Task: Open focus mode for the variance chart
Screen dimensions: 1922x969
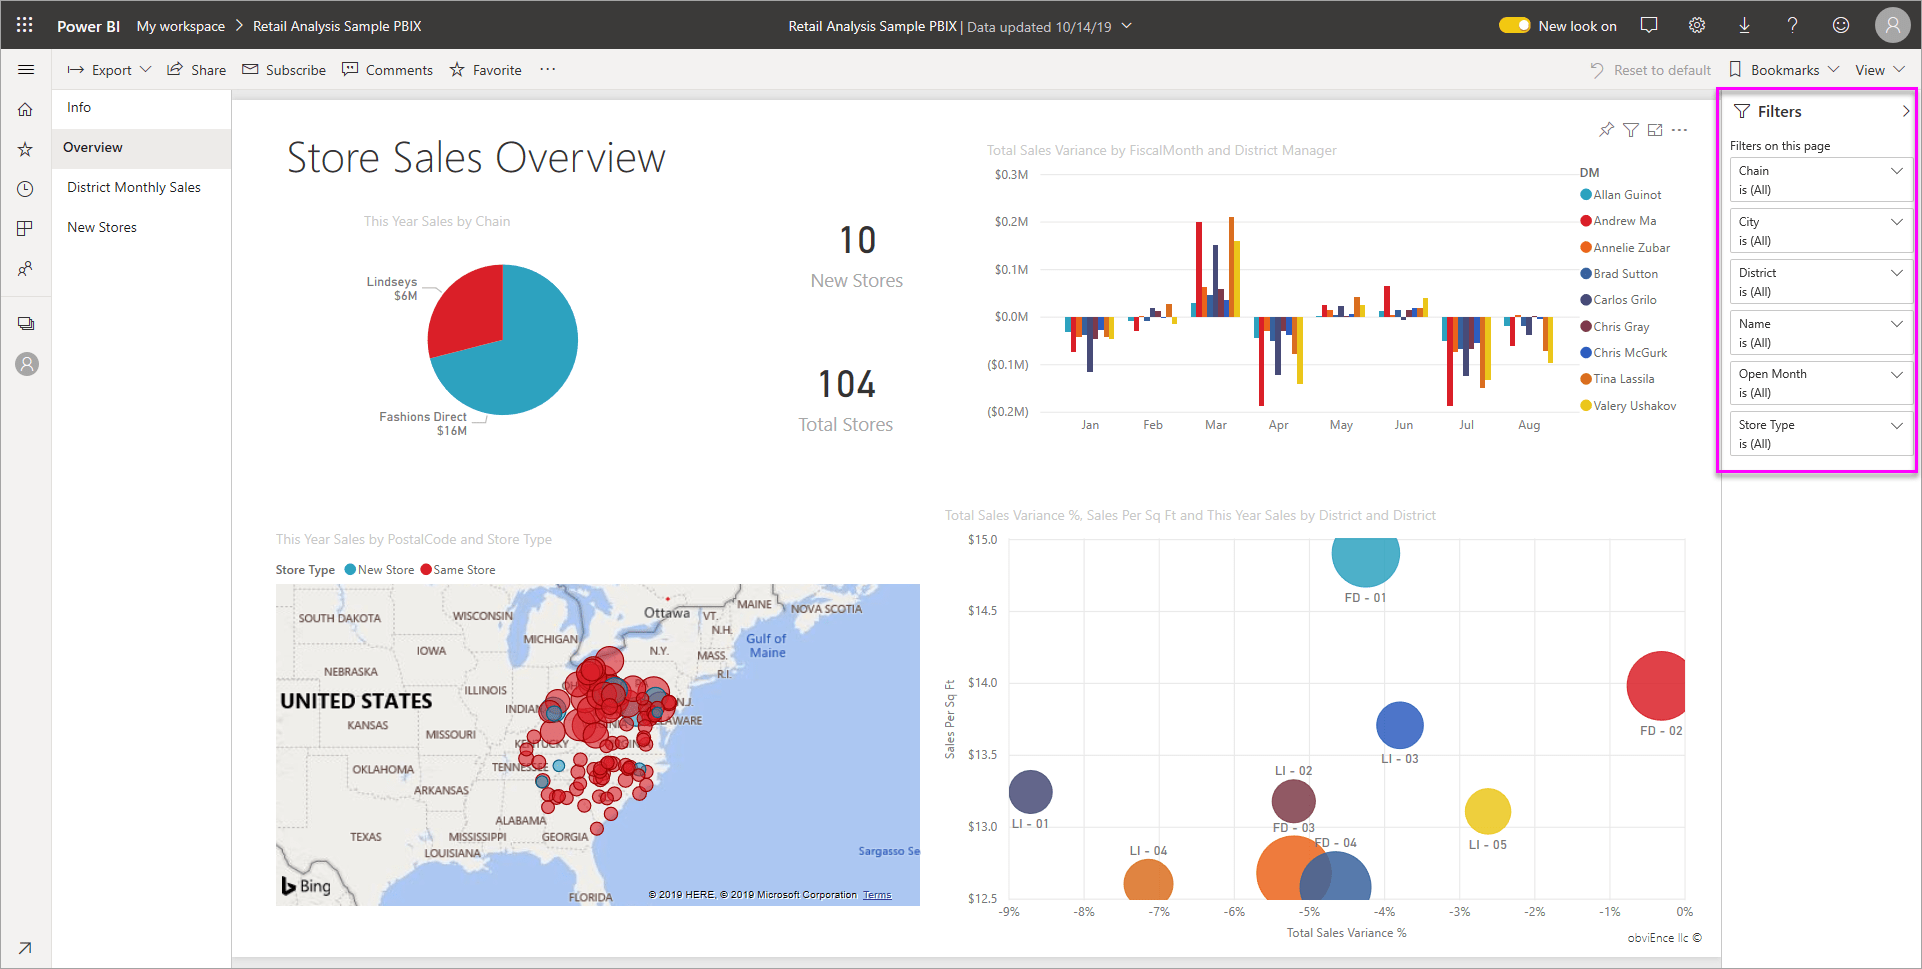Action: pyautogui.click(x=1655, y=129)
